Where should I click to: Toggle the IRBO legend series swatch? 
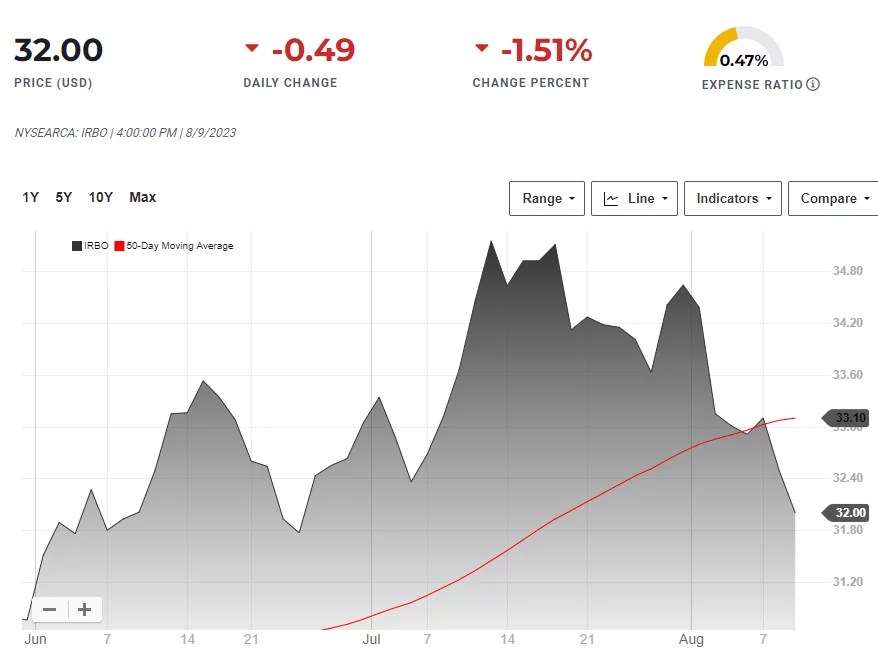tap(77, 246)
